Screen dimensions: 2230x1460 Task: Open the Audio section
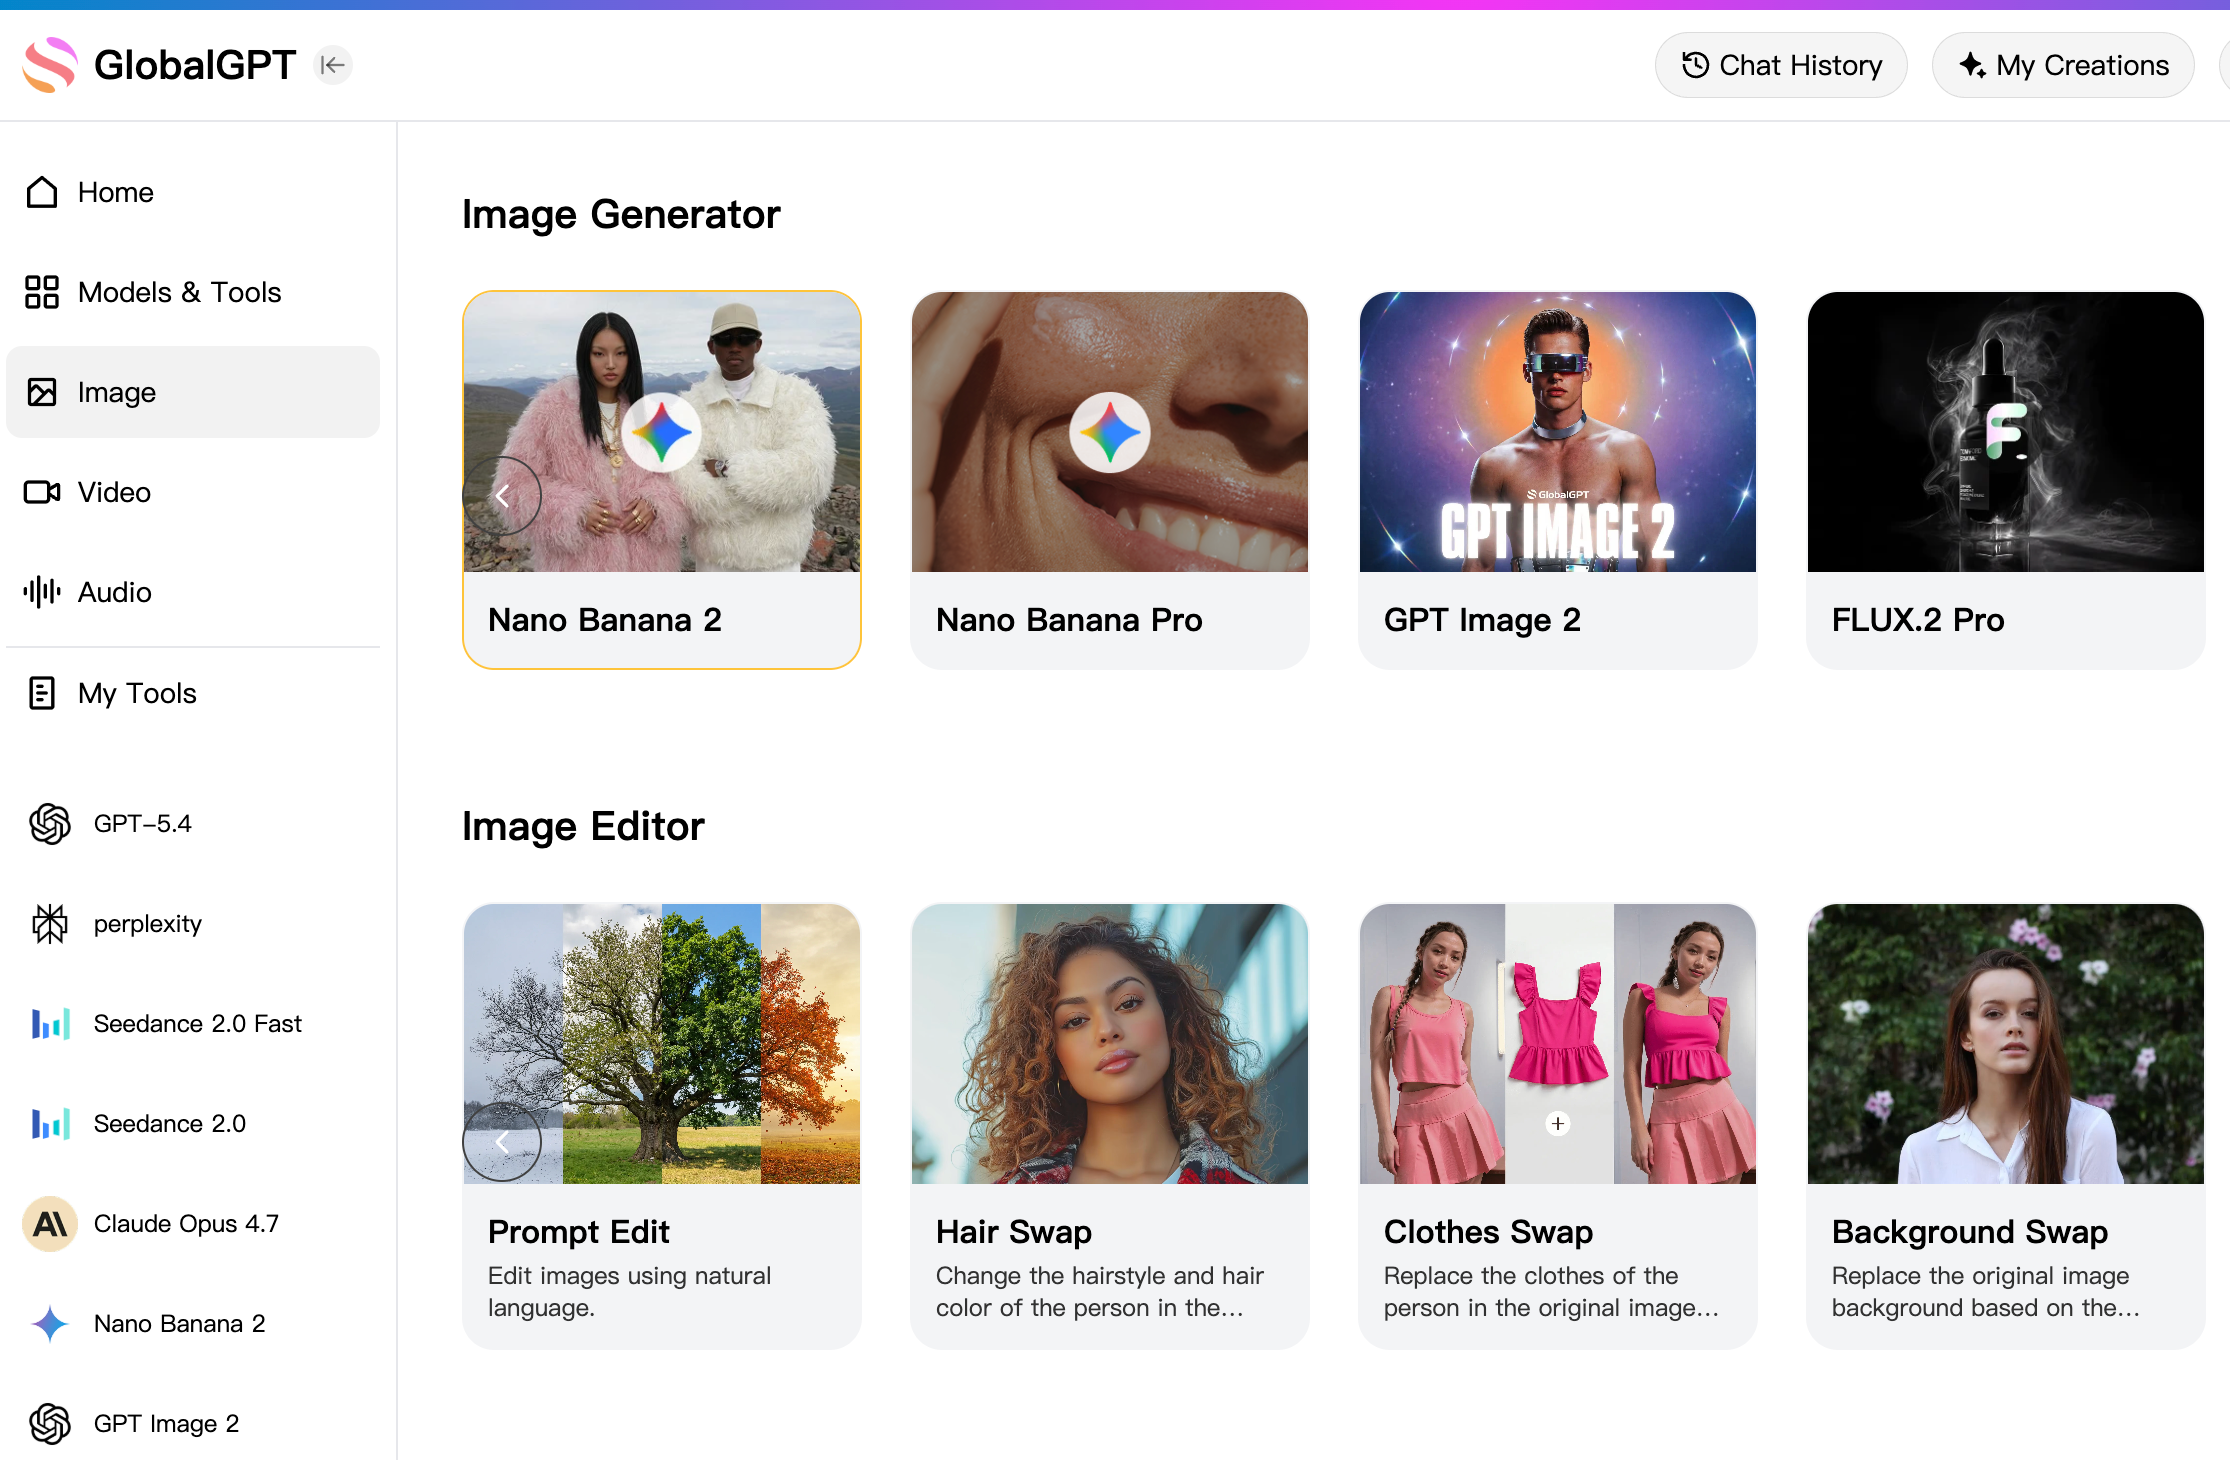[114, 592]
